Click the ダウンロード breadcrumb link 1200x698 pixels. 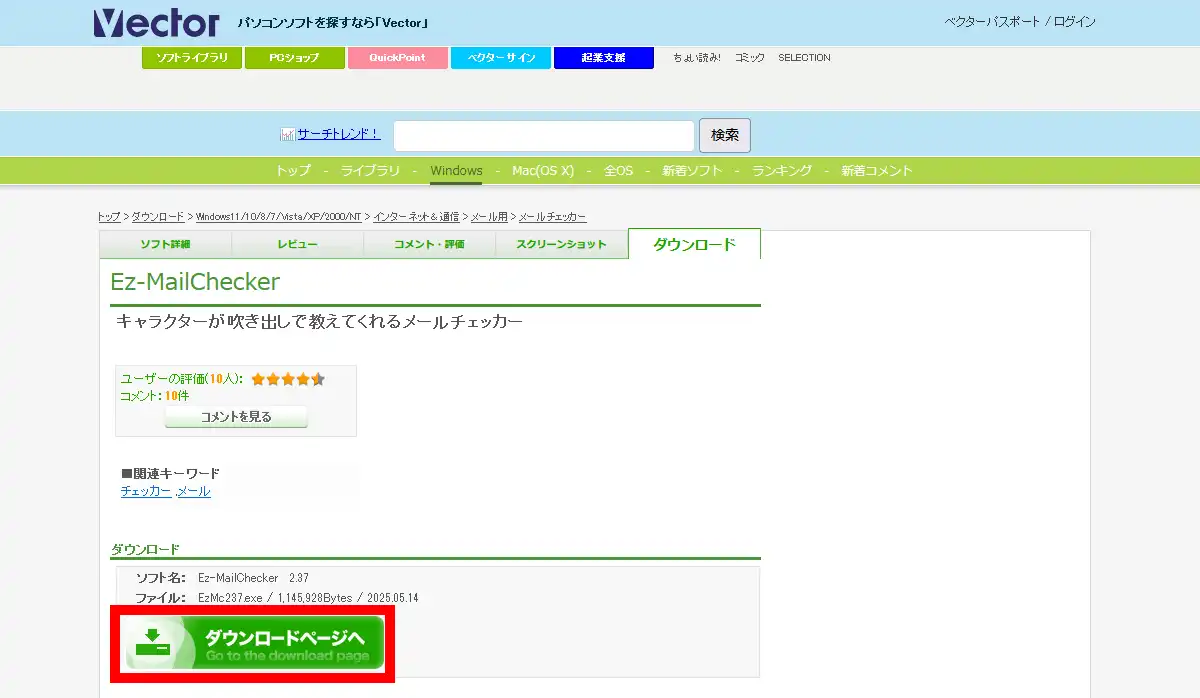pyautogui.click(x=158, y=217)
